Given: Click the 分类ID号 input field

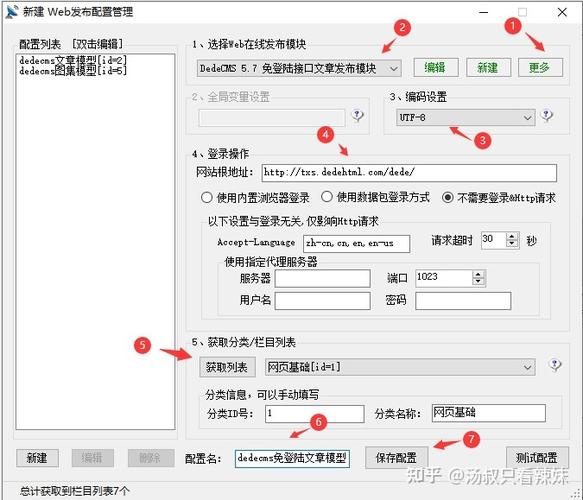Looking at the screenshot, I should (x=315, y=414).
